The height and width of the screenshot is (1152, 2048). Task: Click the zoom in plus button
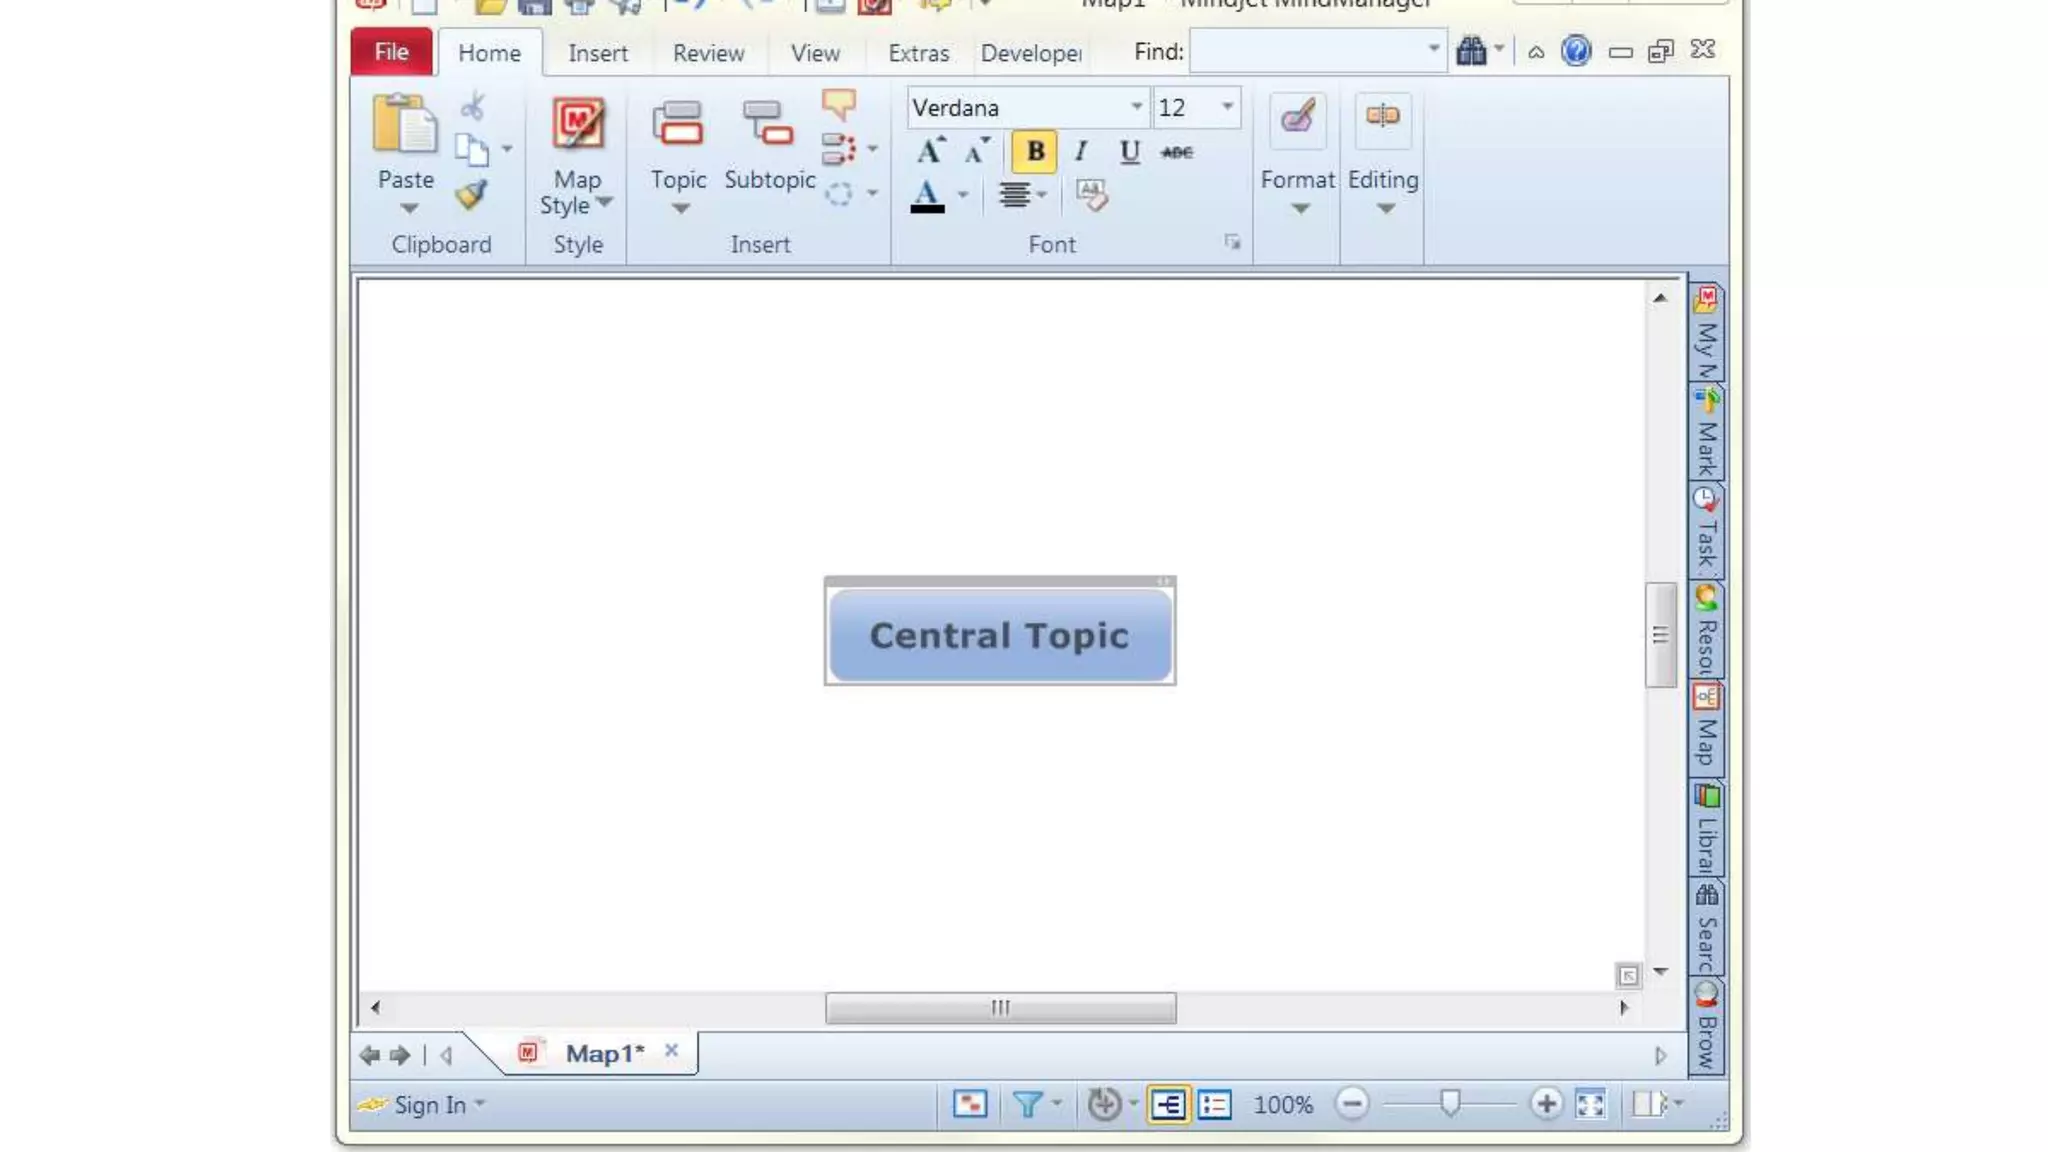click(x=1545, y=1104)
